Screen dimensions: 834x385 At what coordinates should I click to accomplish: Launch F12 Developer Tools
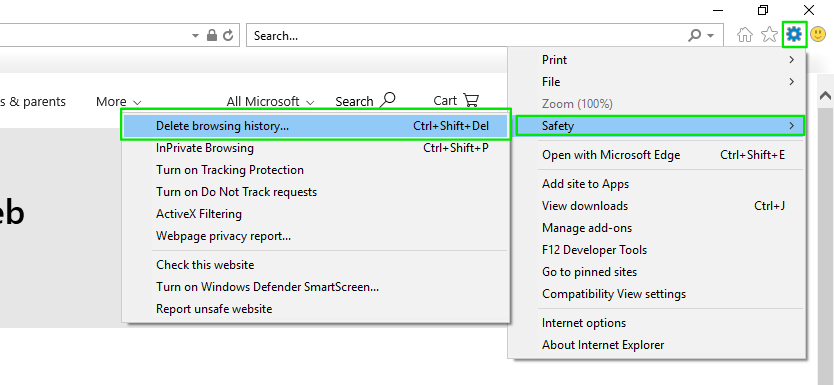tap(658, 250)
